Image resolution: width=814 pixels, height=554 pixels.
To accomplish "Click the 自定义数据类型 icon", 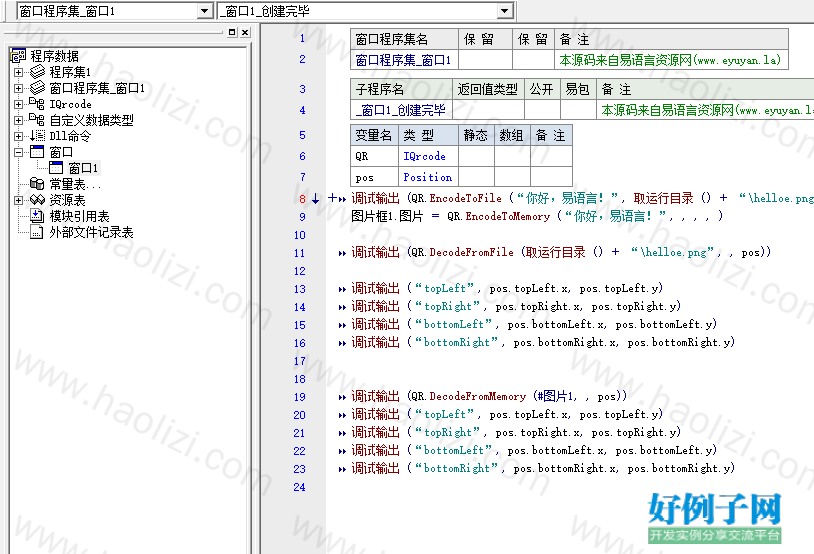I will (x=37, y=120).
